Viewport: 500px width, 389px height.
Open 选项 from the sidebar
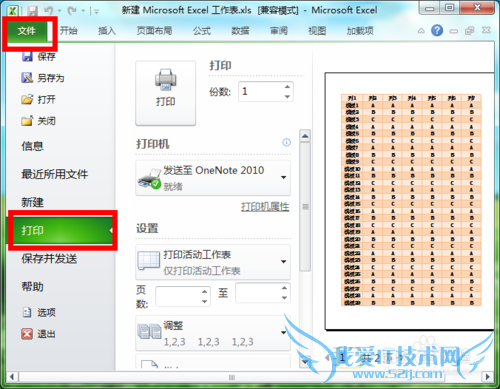39,312
